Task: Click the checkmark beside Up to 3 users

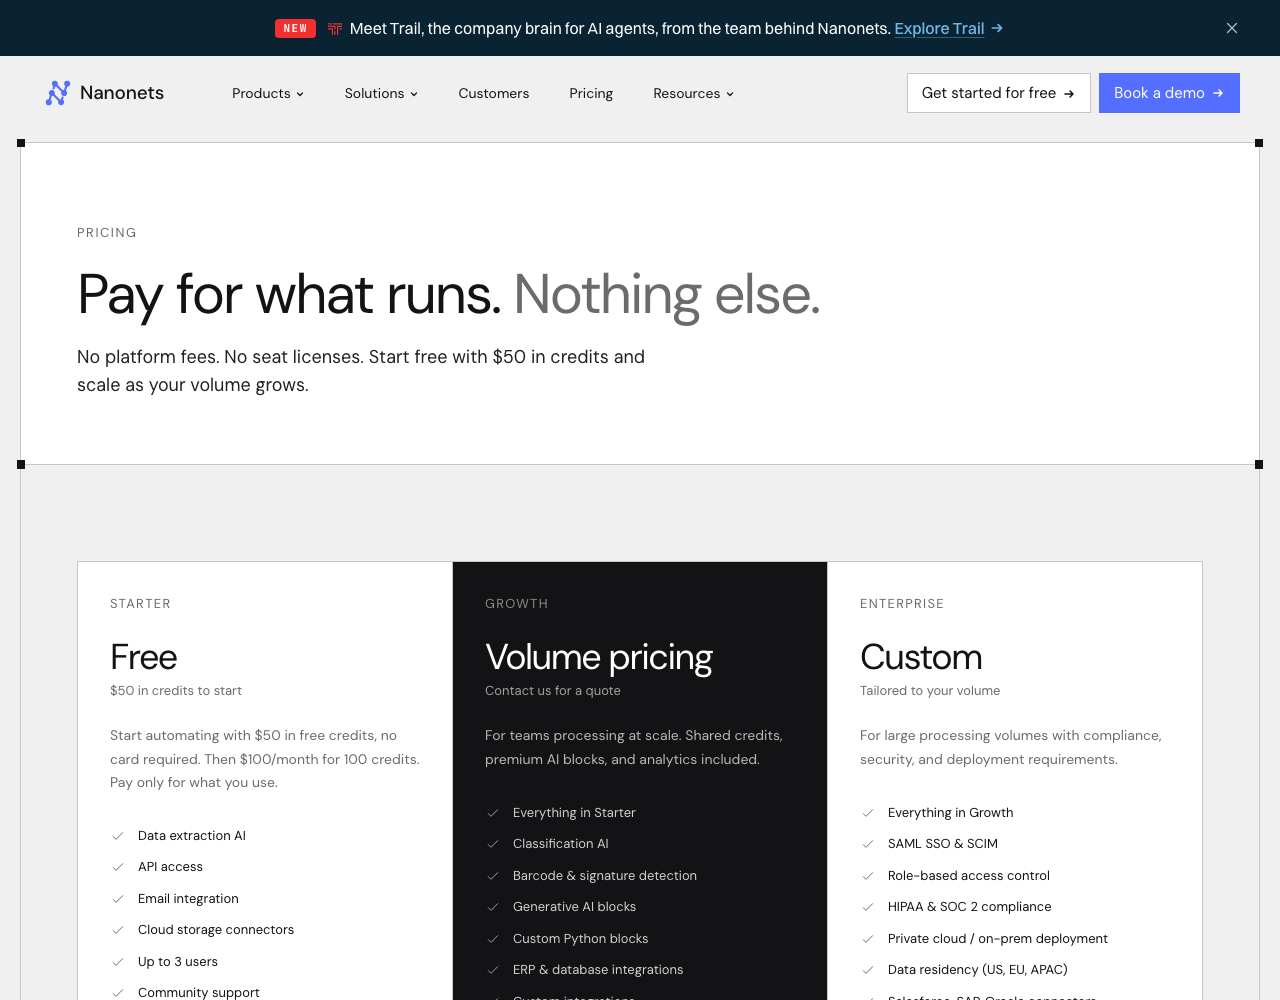Action: click(x=118, y=962)
